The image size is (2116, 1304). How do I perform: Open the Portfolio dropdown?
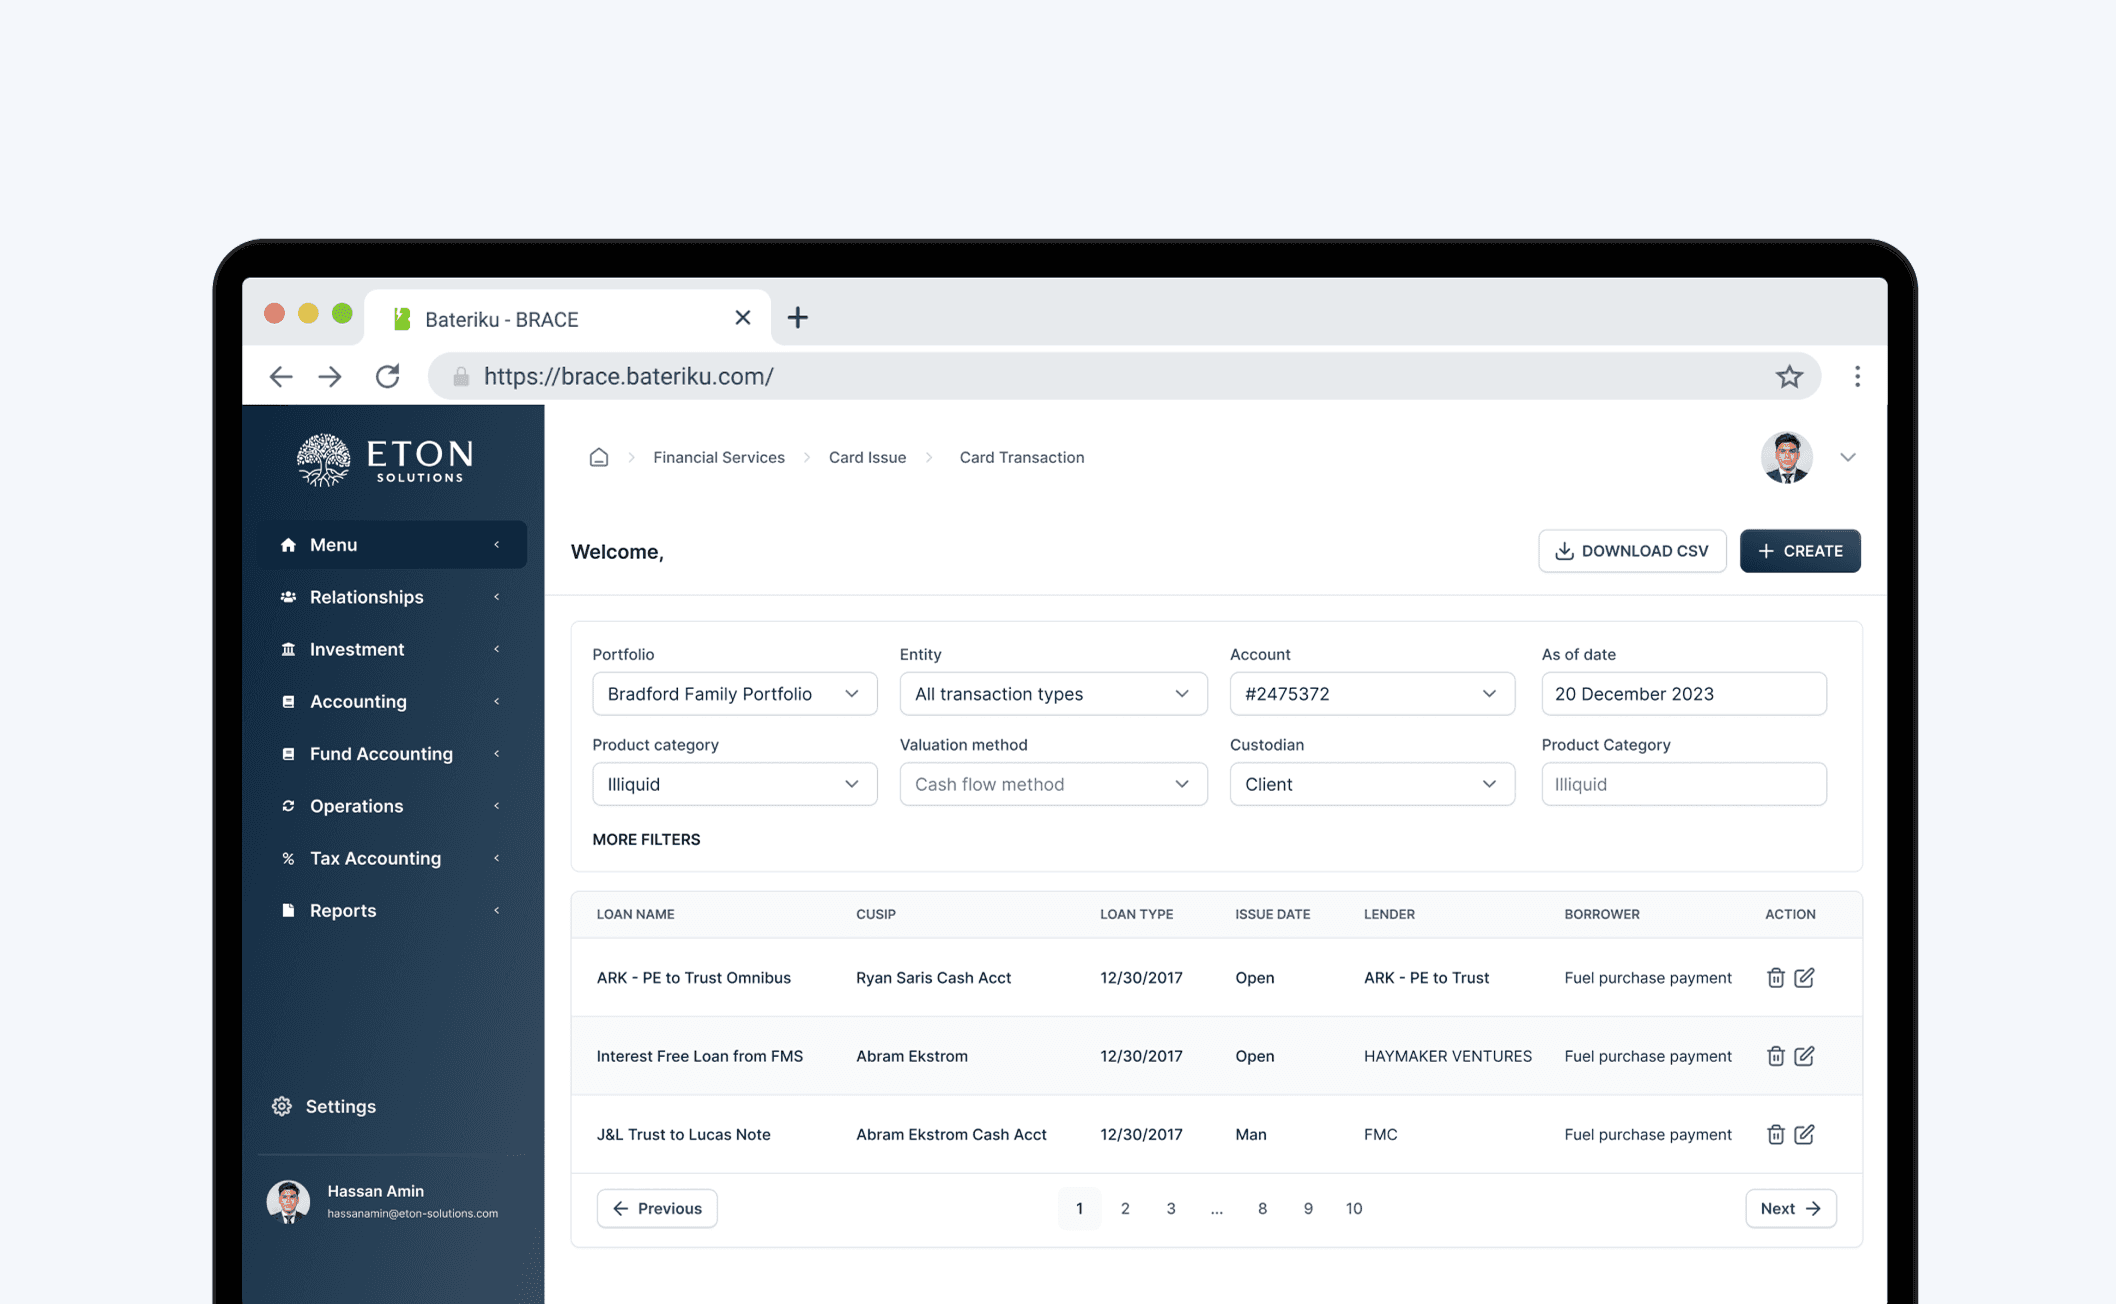coord(734,694)
